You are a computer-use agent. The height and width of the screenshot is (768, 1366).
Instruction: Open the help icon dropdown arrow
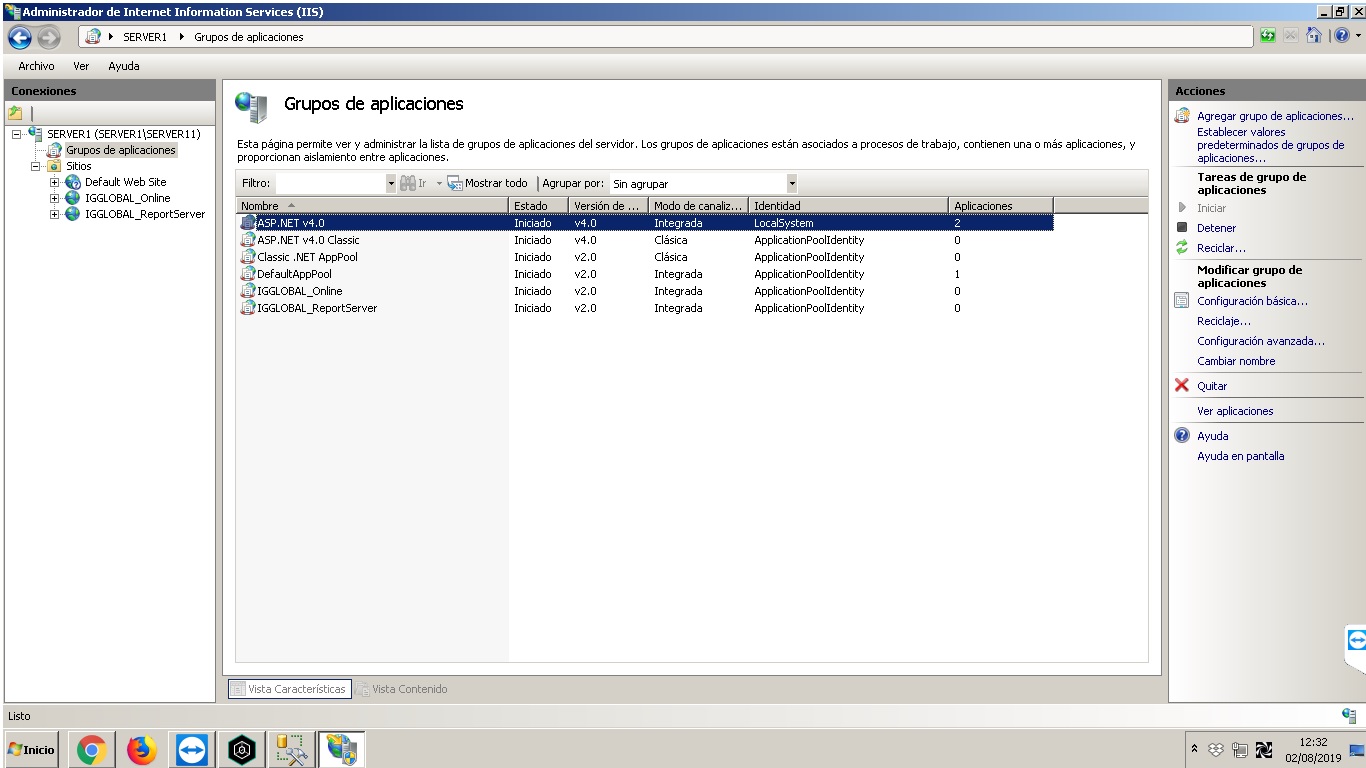tap(1358, 36)
